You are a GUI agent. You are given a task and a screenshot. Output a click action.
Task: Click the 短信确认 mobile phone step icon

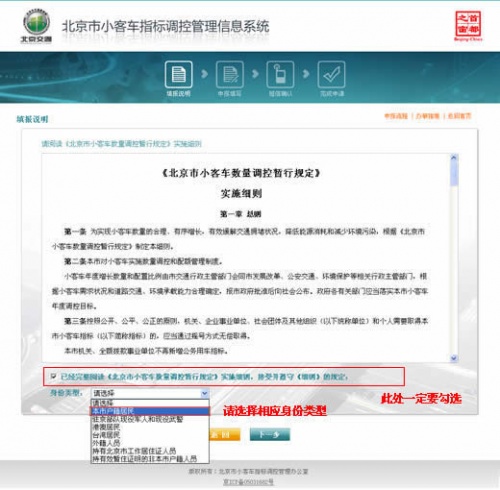pos(280,74)
